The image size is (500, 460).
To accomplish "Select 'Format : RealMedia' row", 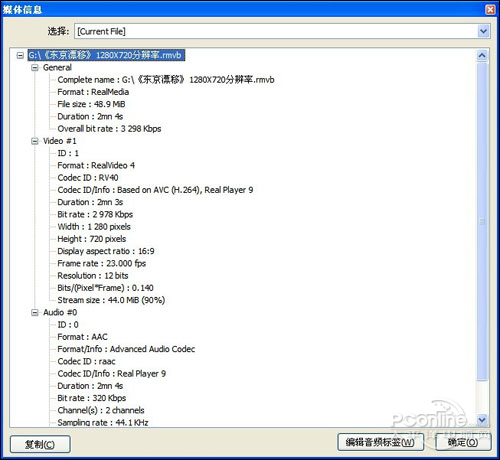I will point(93,92).
